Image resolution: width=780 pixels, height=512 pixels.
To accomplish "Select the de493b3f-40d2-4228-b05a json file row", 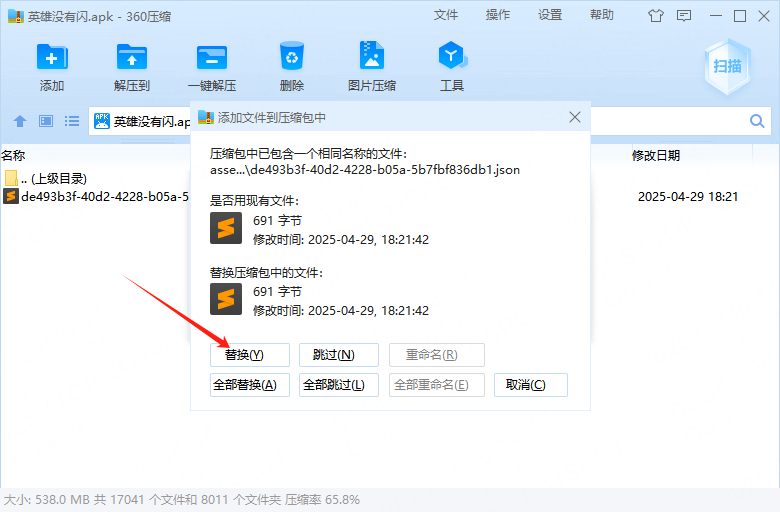I will (x=96, y=197).
